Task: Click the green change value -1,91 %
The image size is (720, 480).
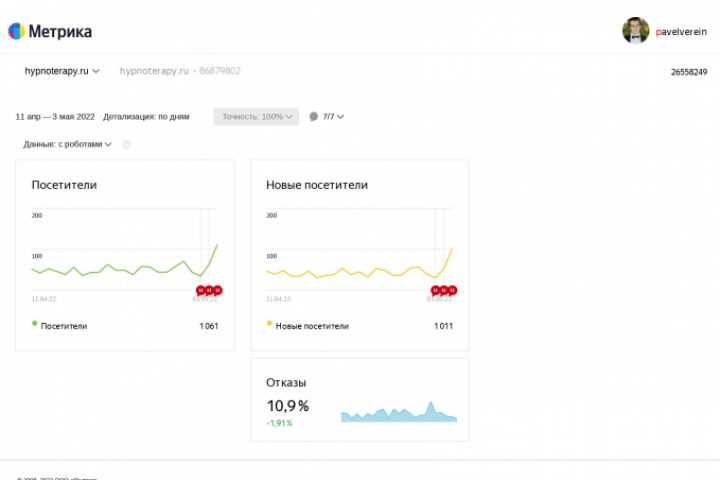Action: [x=279, y=423]
